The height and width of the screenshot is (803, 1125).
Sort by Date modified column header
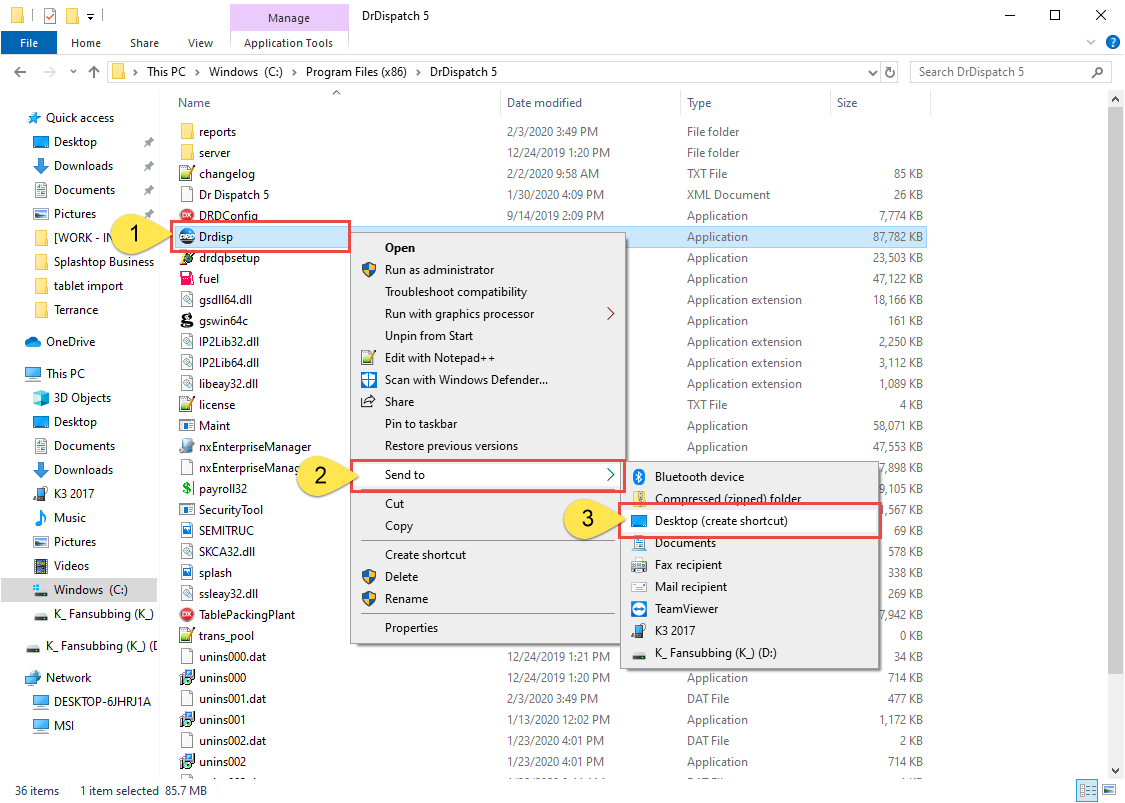pos(590,103)
